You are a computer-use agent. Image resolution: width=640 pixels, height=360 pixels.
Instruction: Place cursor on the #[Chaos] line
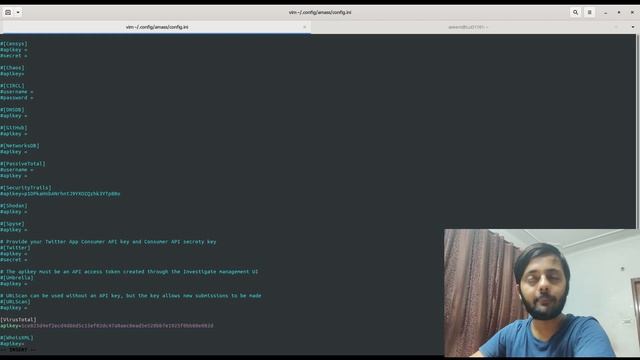(12, 68)
